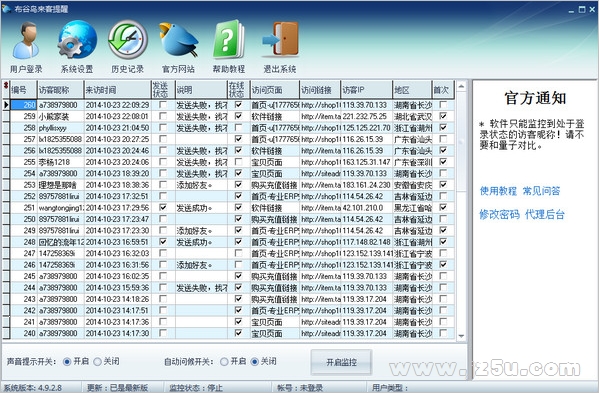This screenshot has height=393, width=599.
Task: Open 帮助教程 green question-mark book icon
Action: pos(229,40)
